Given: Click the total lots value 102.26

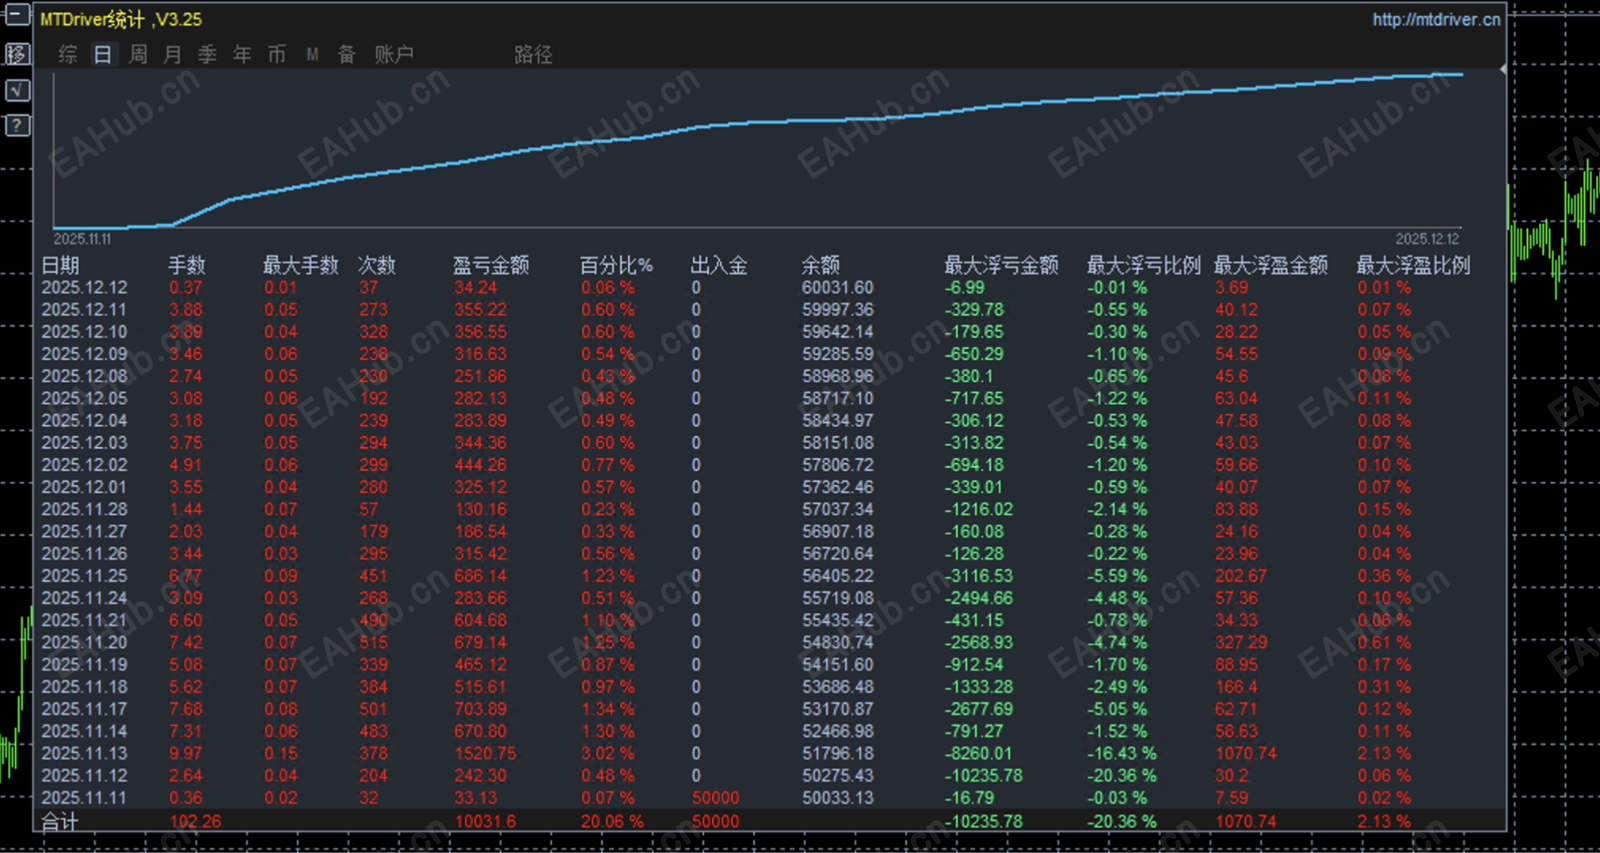Looking at the screenshot, I should (x=195, y=821).
